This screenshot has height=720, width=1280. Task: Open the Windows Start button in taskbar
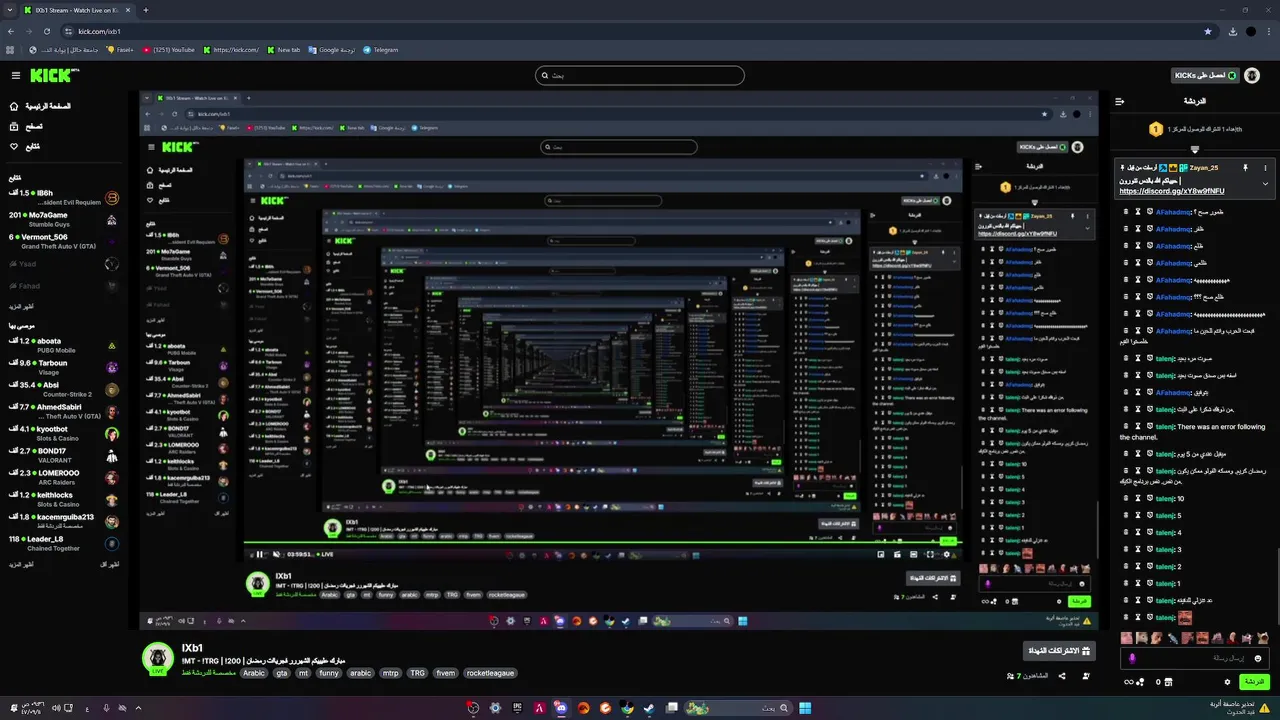(805, 708)
